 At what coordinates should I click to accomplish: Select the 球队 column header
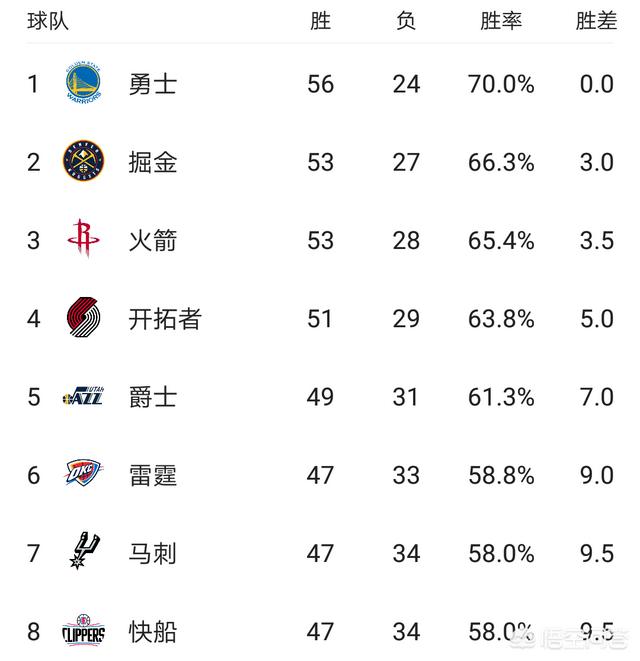48,22
